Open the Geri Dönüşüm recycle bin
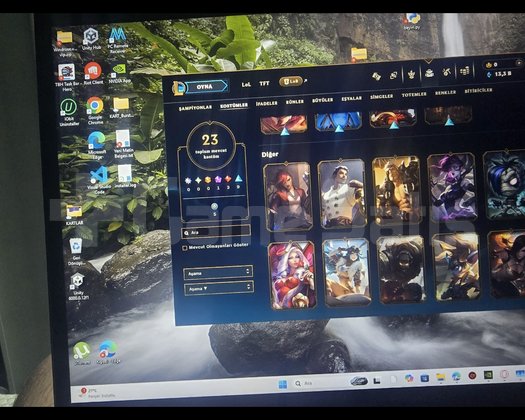 (76, 251)
